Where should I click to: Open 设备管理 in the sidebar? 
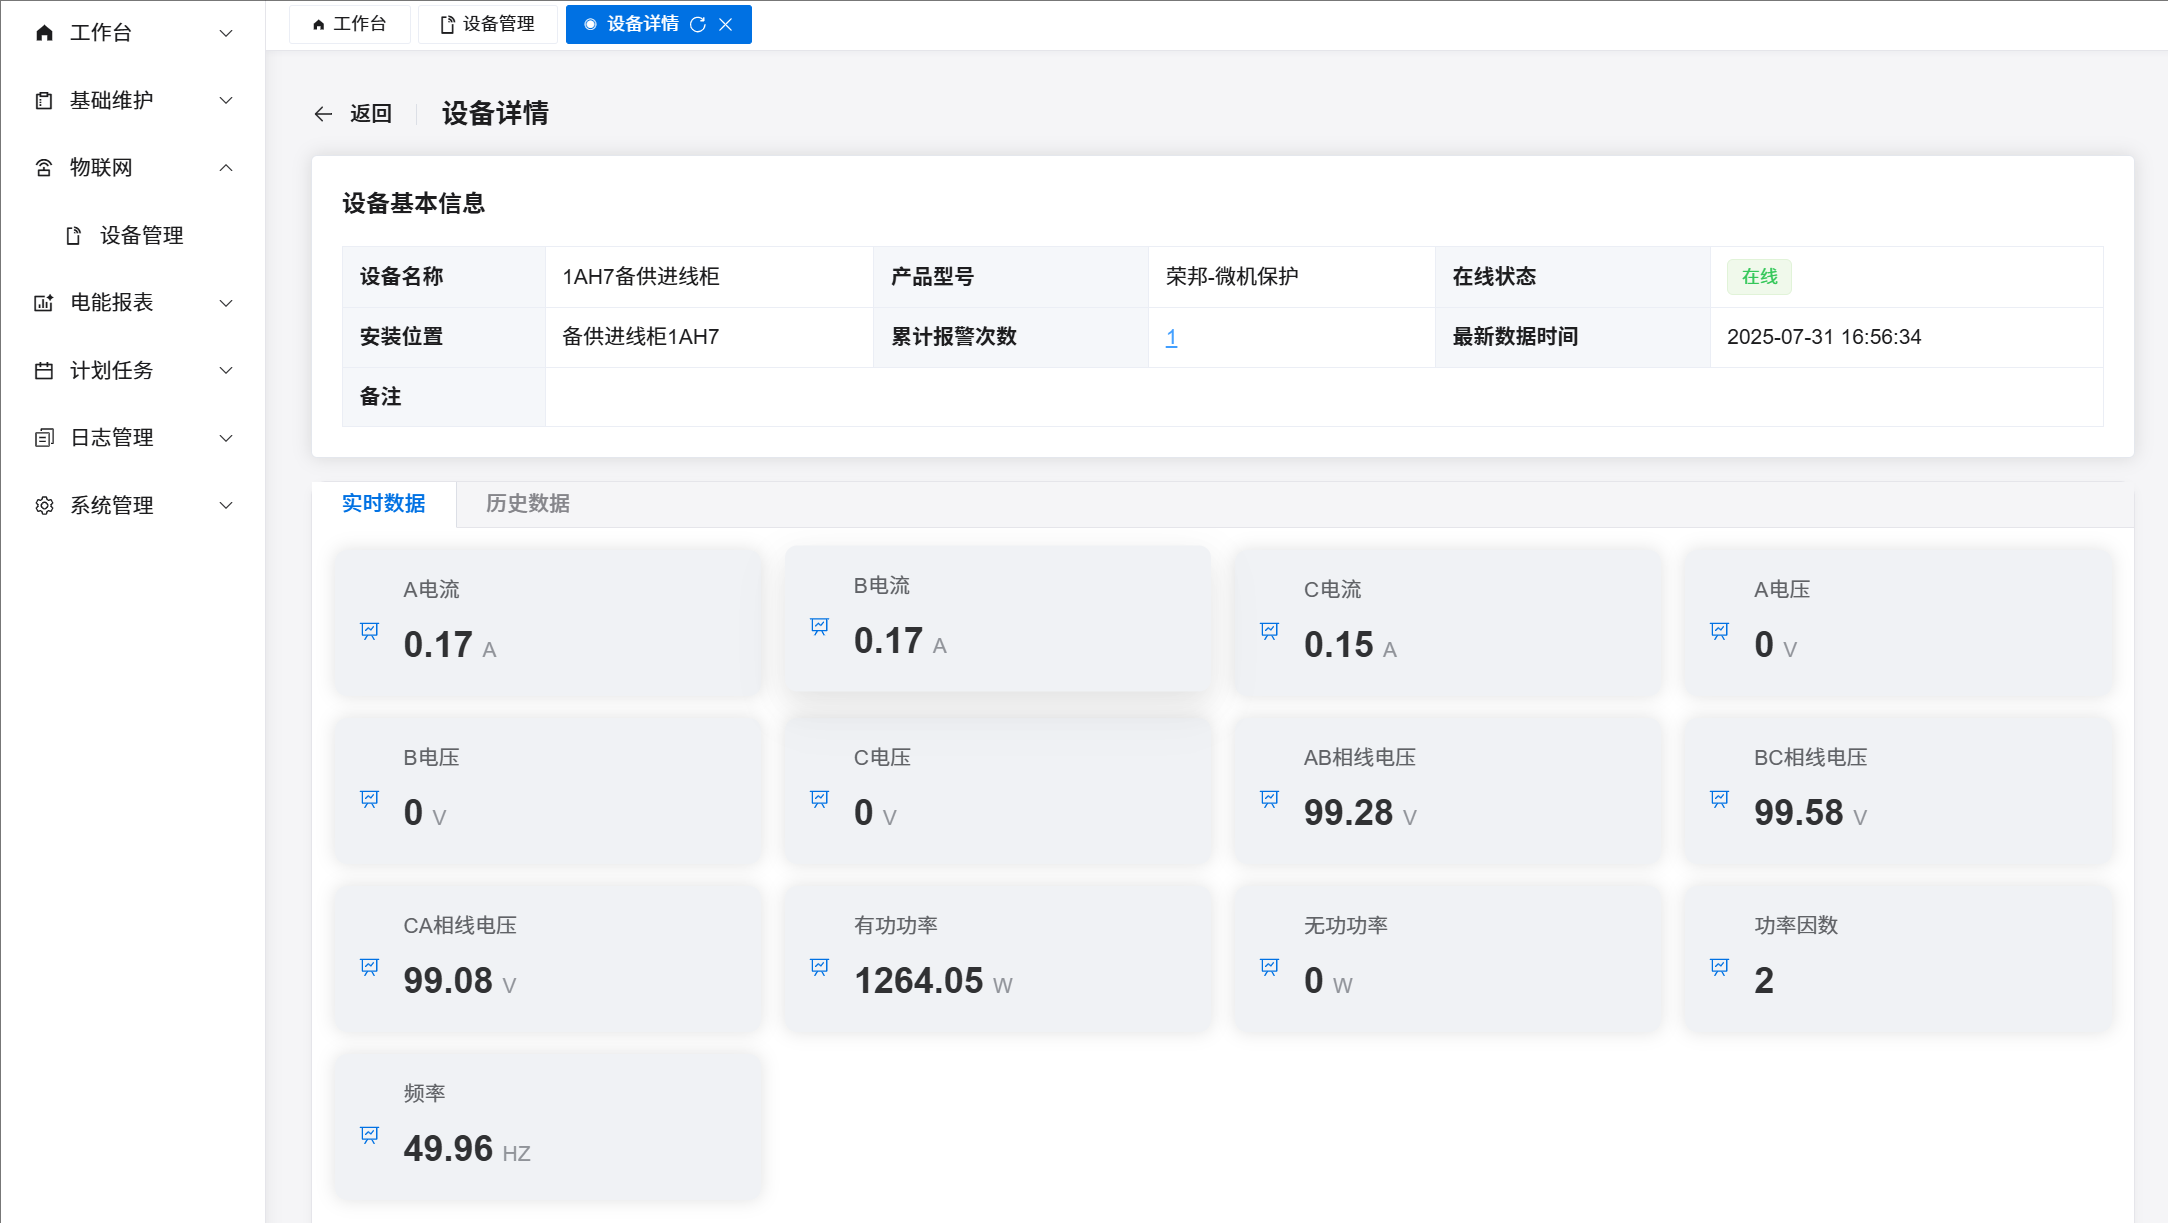tap(141, 235)
